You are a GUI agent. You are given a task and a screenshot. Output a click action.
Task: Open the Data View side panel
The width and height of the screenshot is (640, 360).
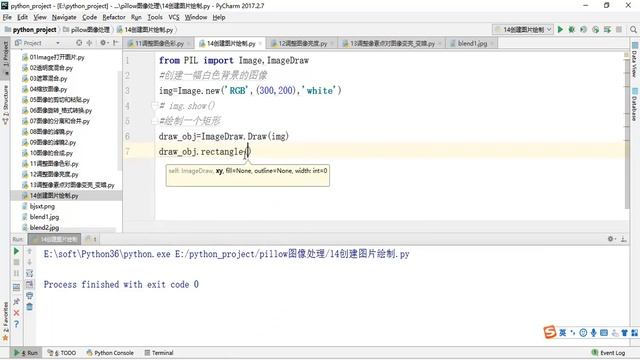[x=635, y=60]
